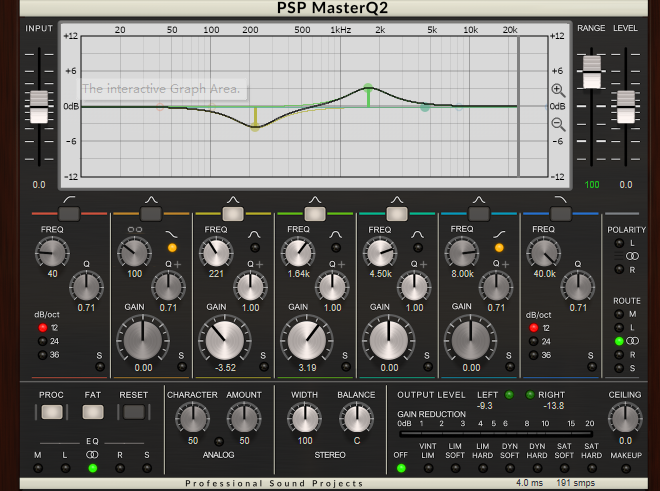Select bell shape LED on 4.50k band

pyautogui.click(x=418, y=248)
